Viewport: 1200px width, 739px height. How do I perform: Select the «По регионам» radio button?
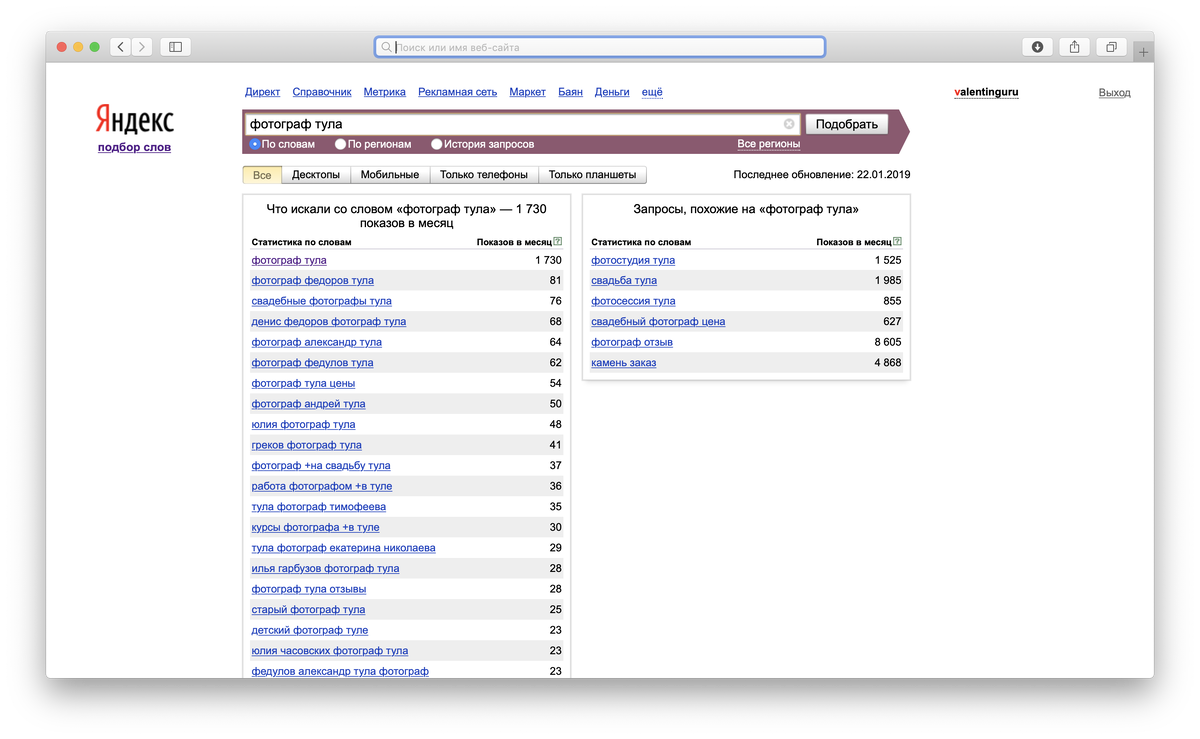[339, 143]
